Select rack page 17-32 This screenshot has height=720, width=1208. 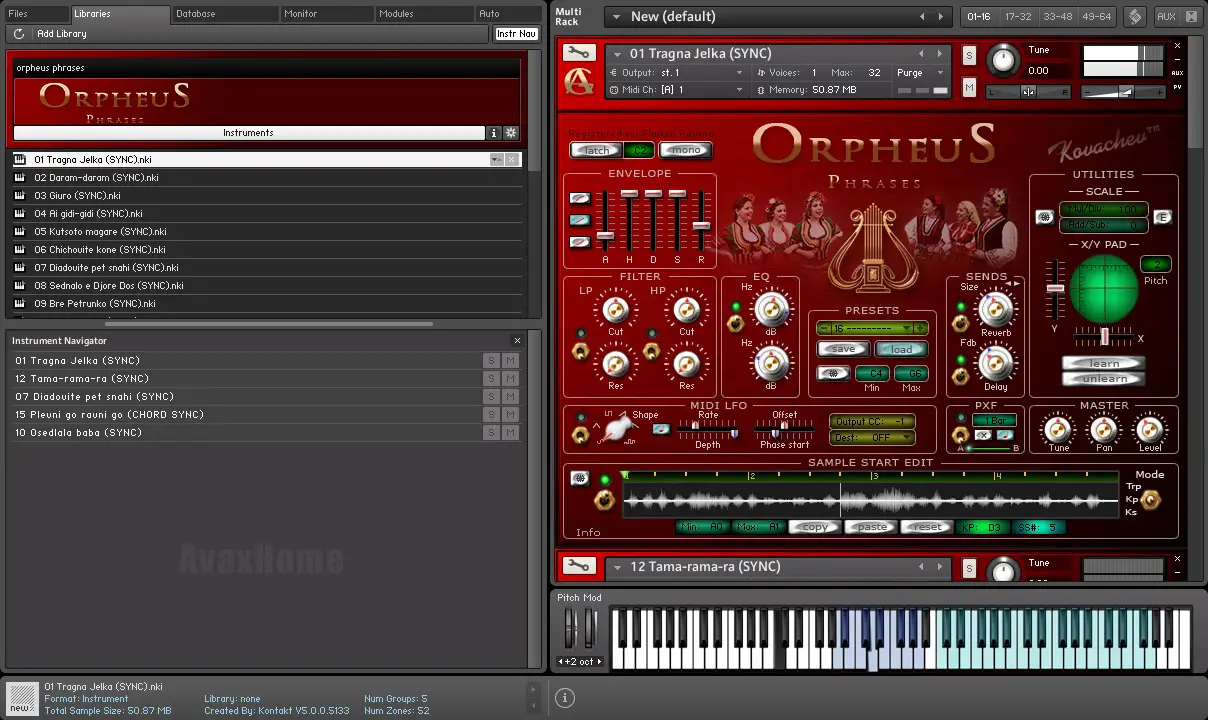1018,17
